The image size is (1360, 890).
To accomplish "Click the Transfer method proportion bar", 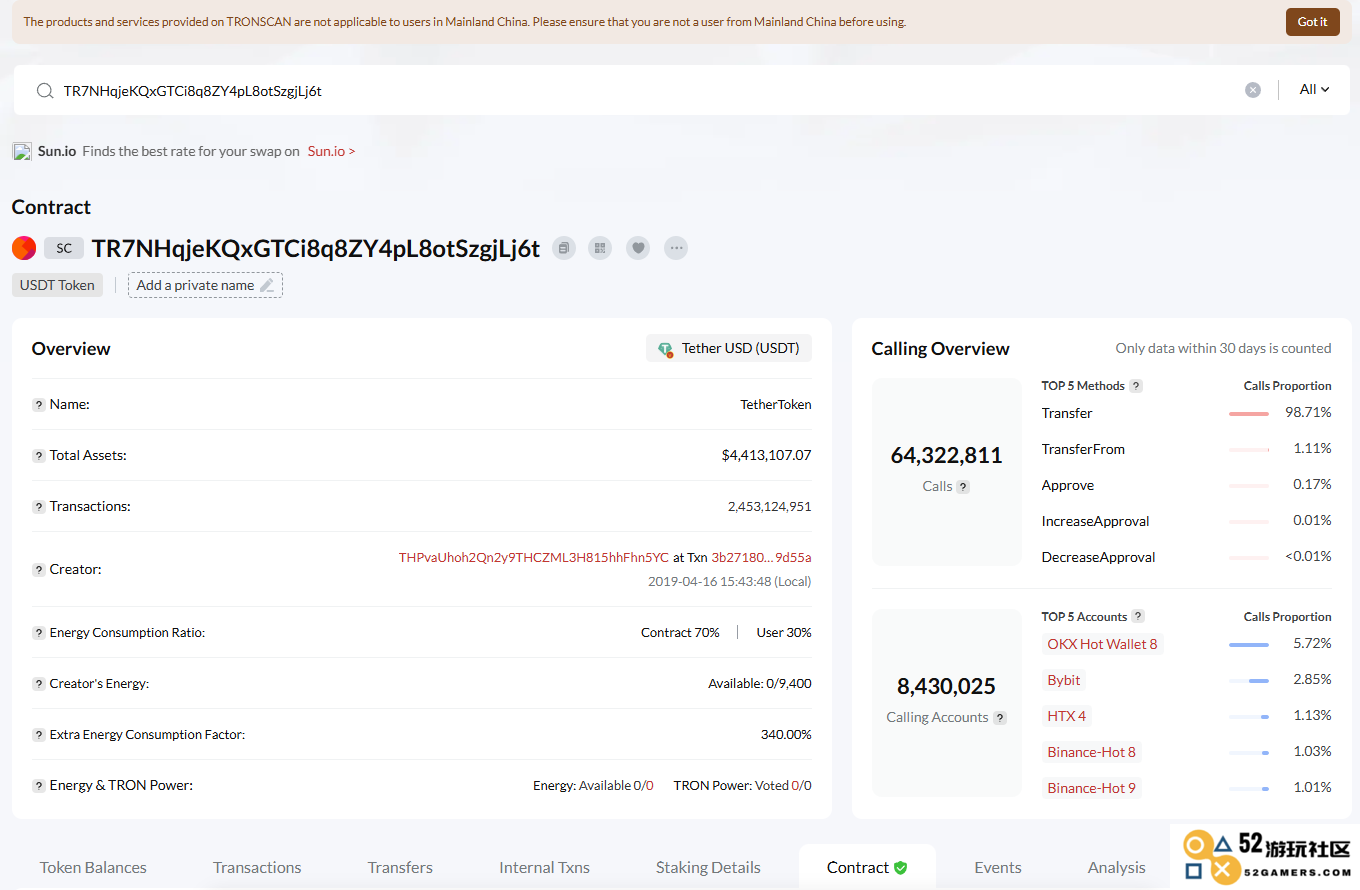I will 1249,414.
